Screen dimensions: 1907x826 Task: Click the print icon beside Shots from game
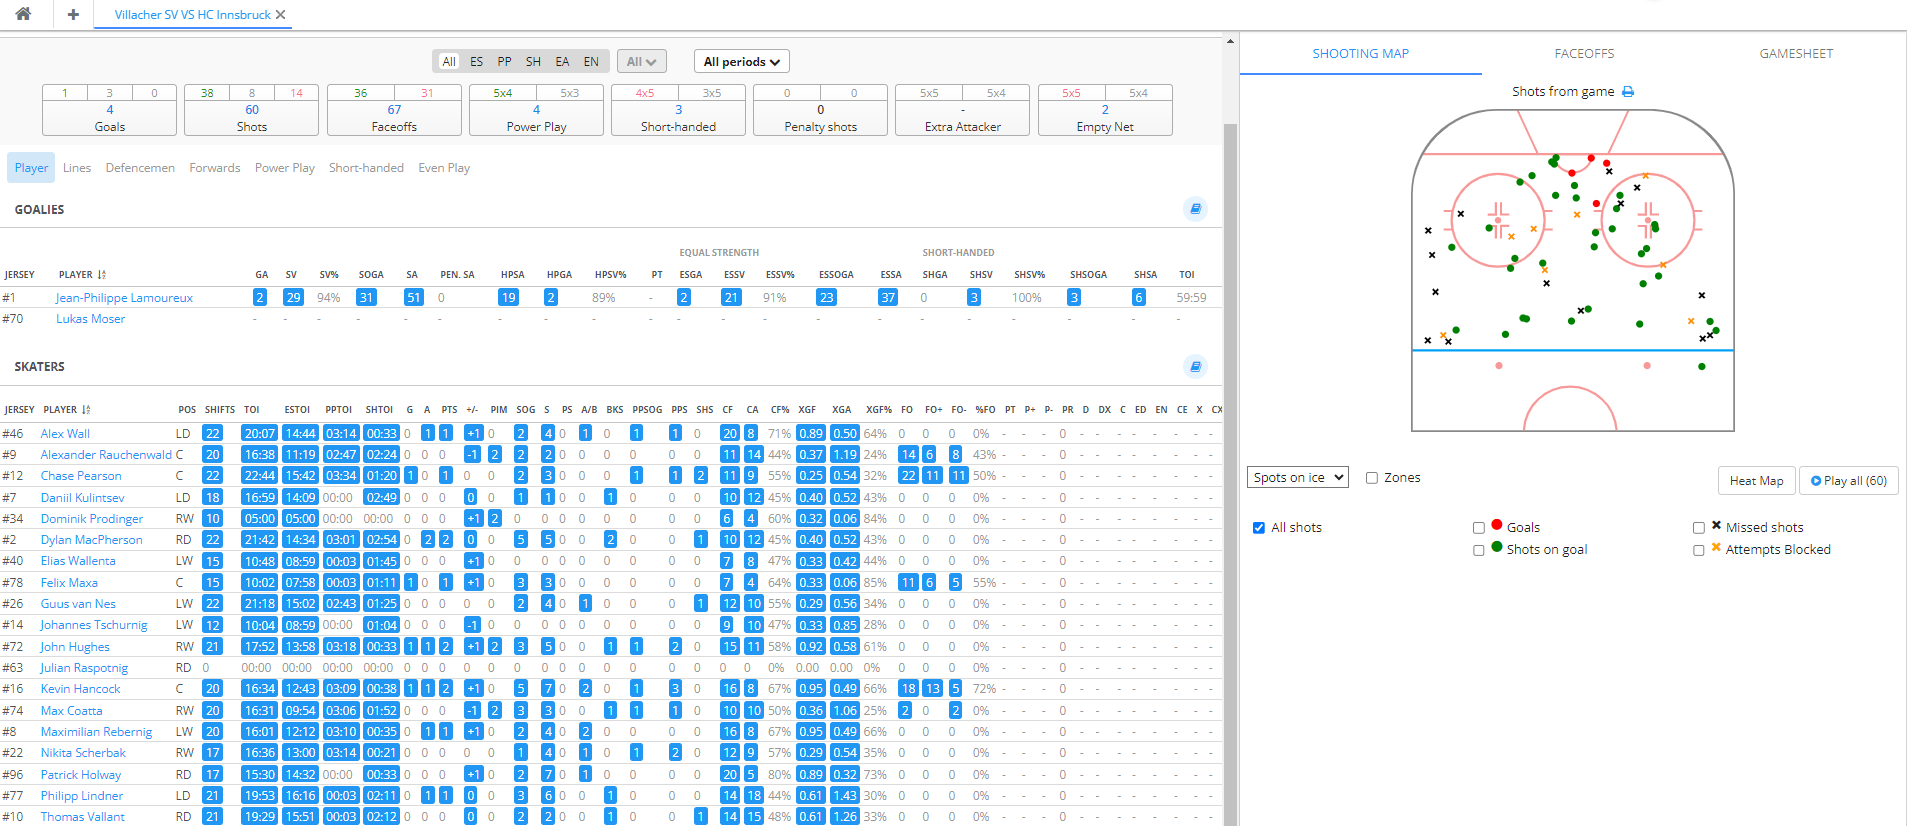click(1628, 92)
